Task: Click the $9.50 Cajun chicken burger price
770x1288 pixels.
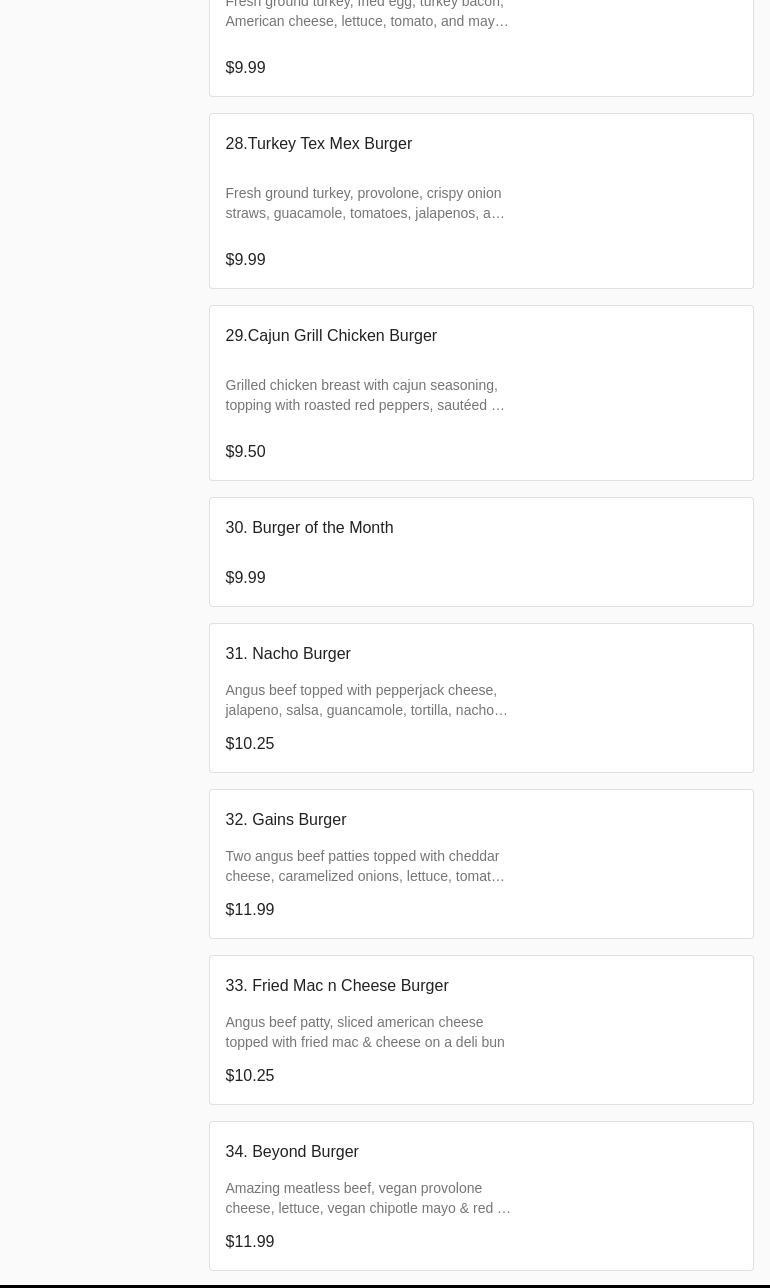Action: (245, 452)
